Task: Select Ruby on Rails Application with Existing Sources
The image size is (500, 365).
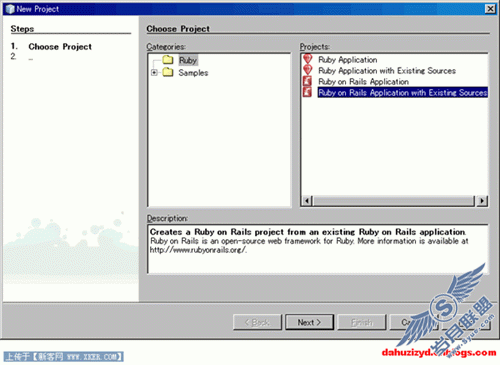Action: 403,92
